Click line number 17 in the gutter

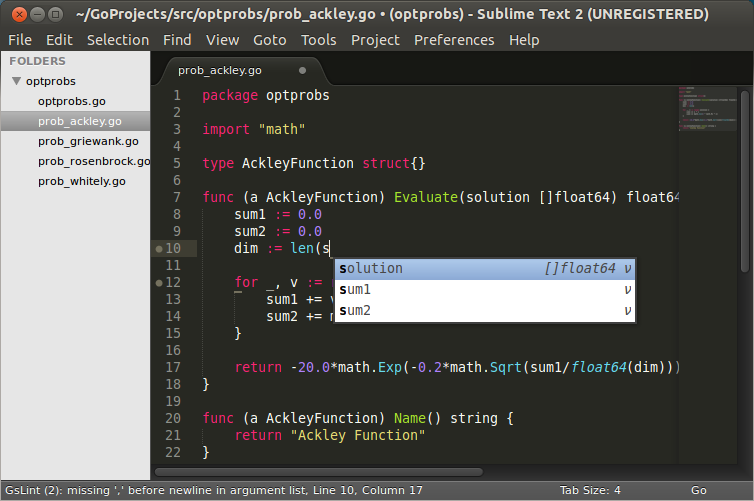pyautogui.click(x=173, y=367)
